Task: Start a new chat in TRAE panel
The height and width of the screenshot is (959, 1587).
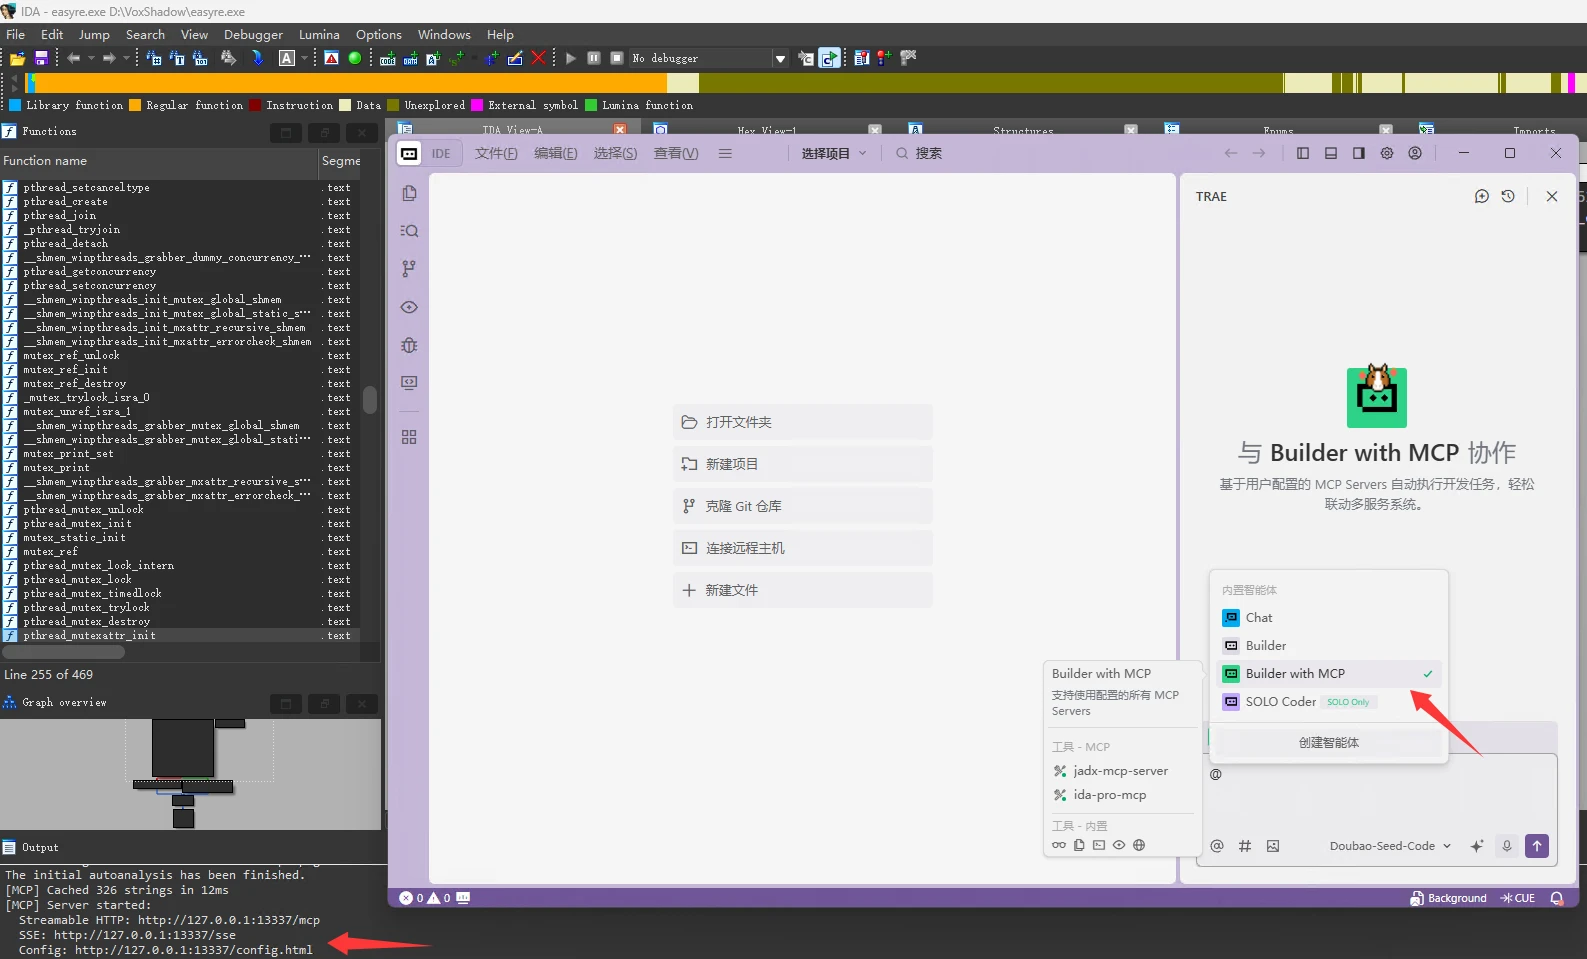Action: 1481,196
